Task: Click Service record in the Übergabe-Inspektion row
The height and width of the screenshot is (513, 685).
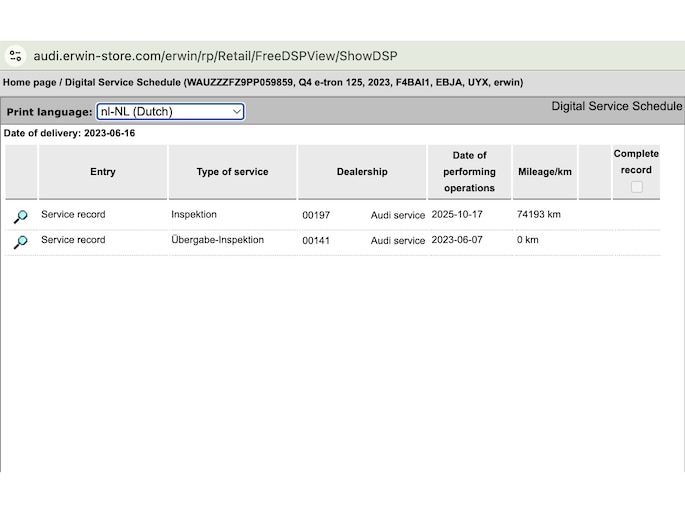Action: click(73, 240)
